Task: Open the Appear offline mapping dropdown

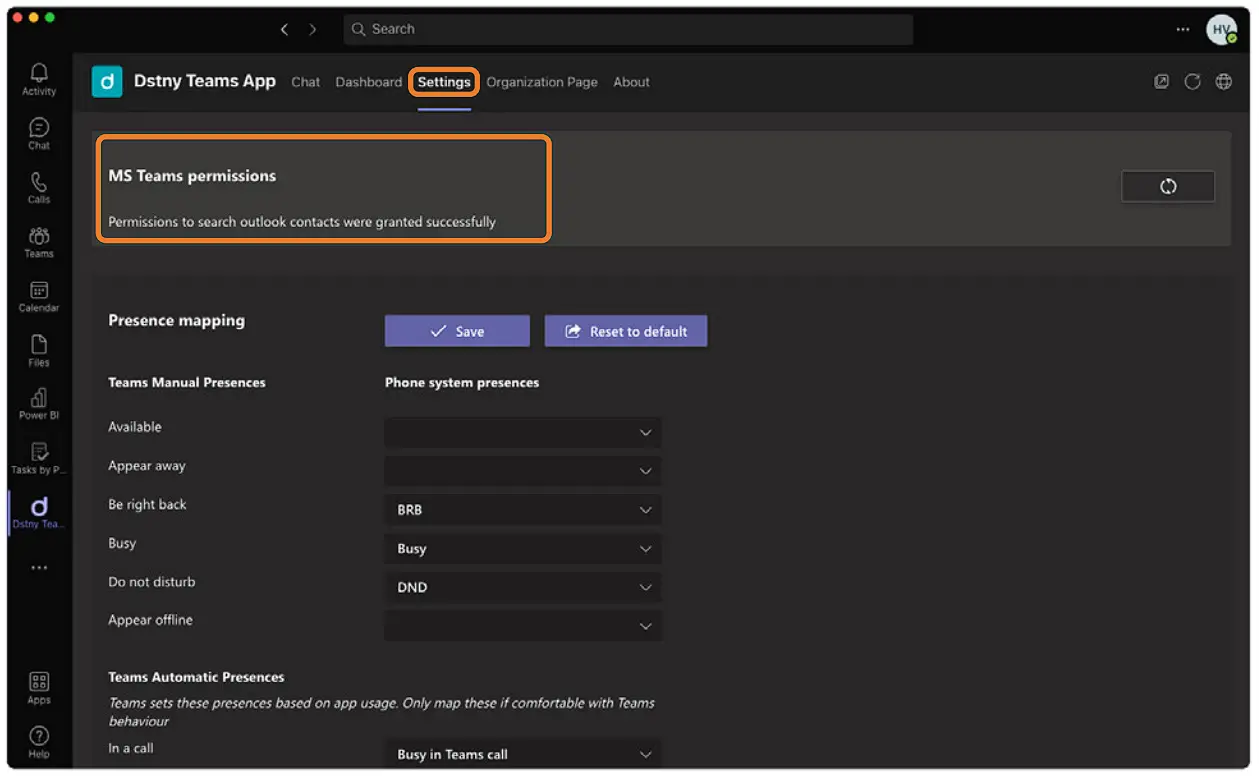Action: click(x=523, y=626)
